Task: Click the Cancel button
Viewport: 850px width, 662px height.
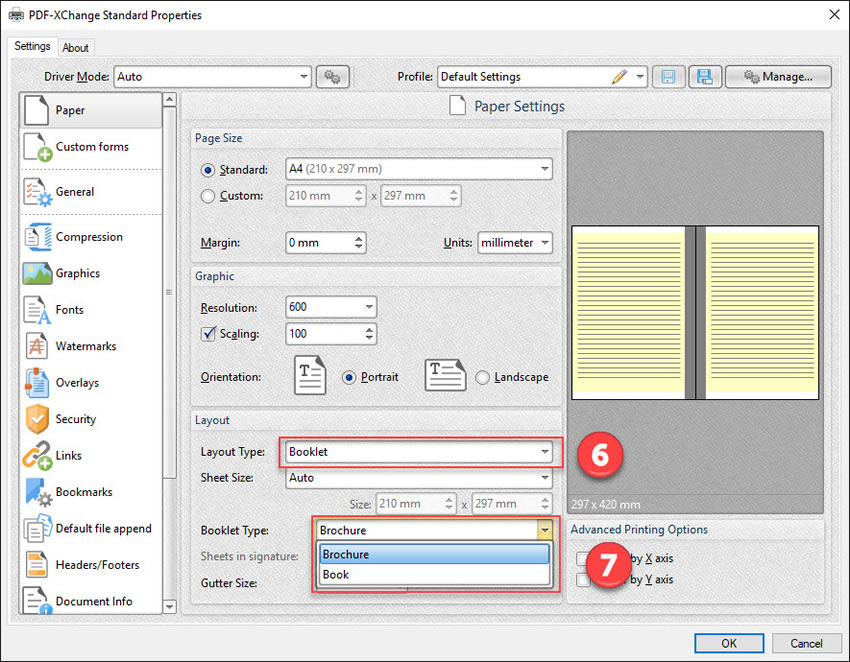Action: point(806,644)
